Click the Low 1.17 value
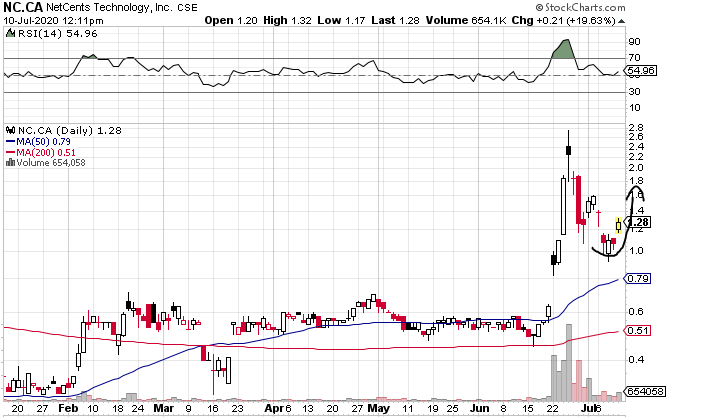The image size is (713, 417). [341, 20]
